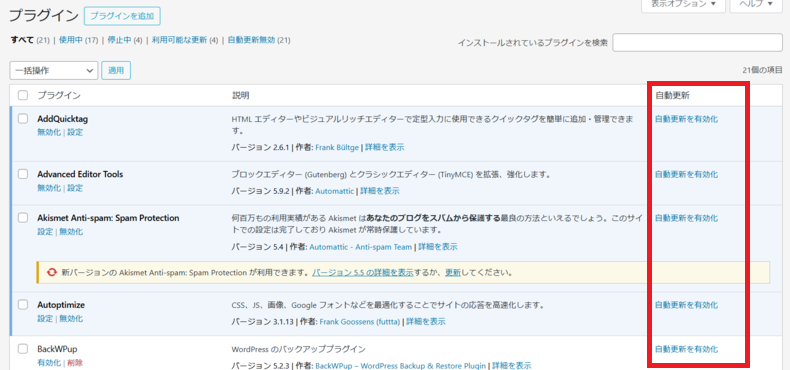Open Frank Goossens (futtta) author link
The image size is (790, 370).
(360, 322)
